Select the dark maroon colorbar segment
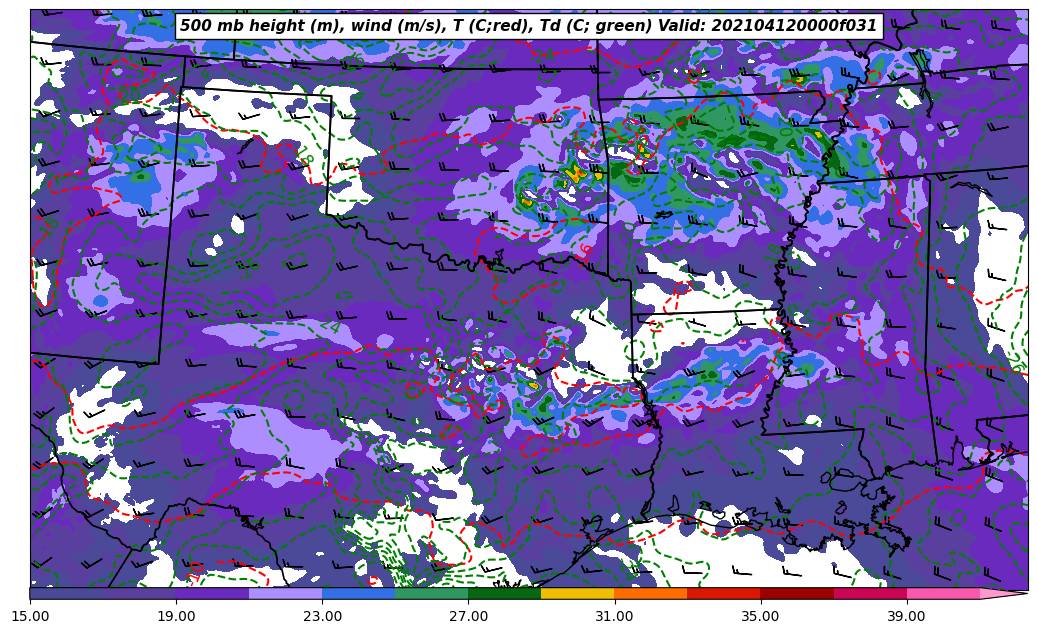Viewport: 1037px width, 633px height. 796,593
